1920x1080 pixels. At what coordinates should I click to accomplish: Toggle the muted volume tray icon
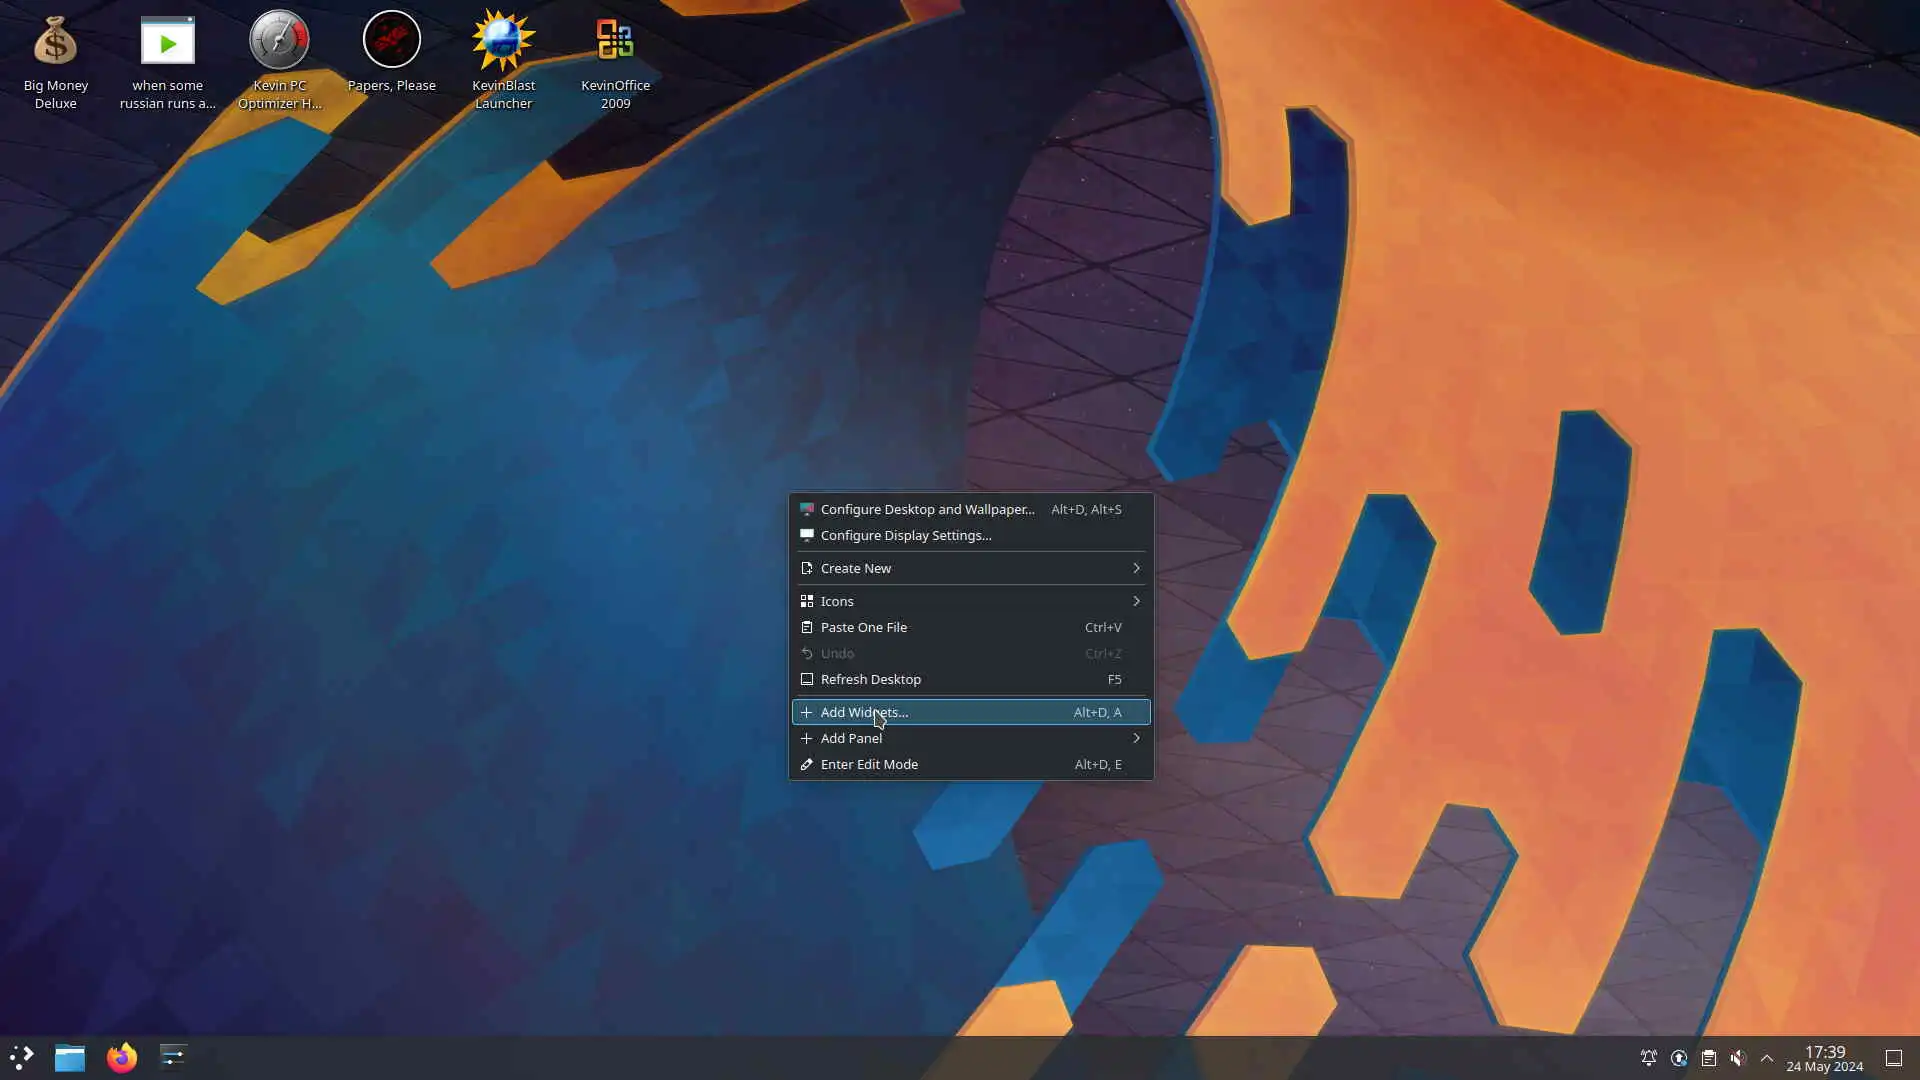tap(1738, 1058)
